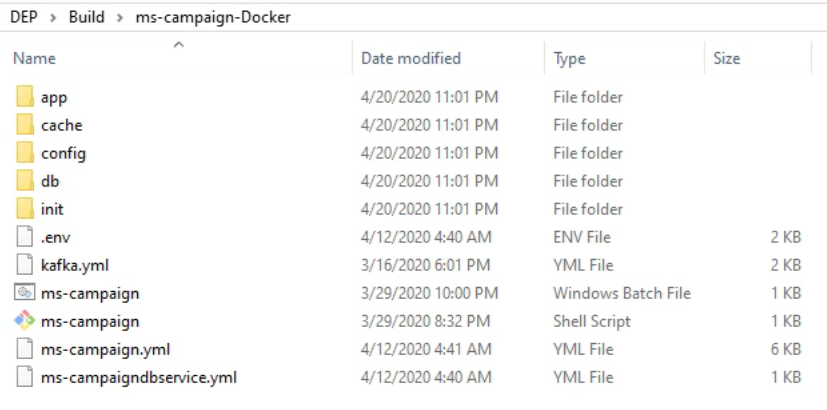Go to DEP breadcrumb segment
The width and height of the screenshot is (827, 410).
coord(24,17)
